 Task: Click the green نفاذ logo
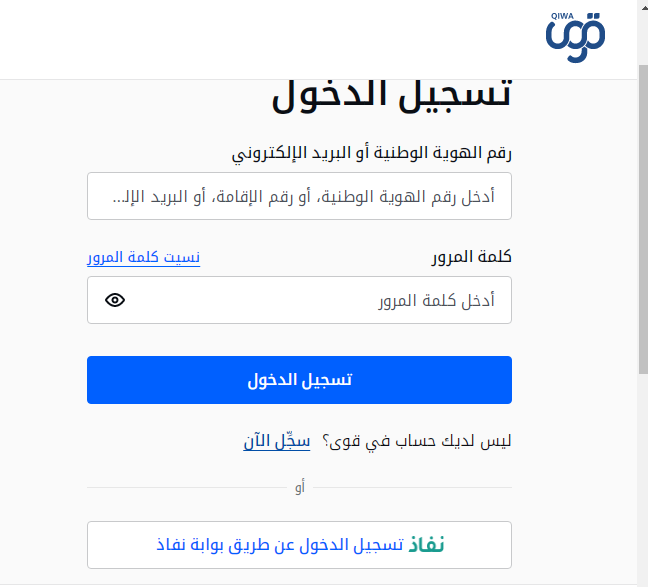click(x=427, y=545)
